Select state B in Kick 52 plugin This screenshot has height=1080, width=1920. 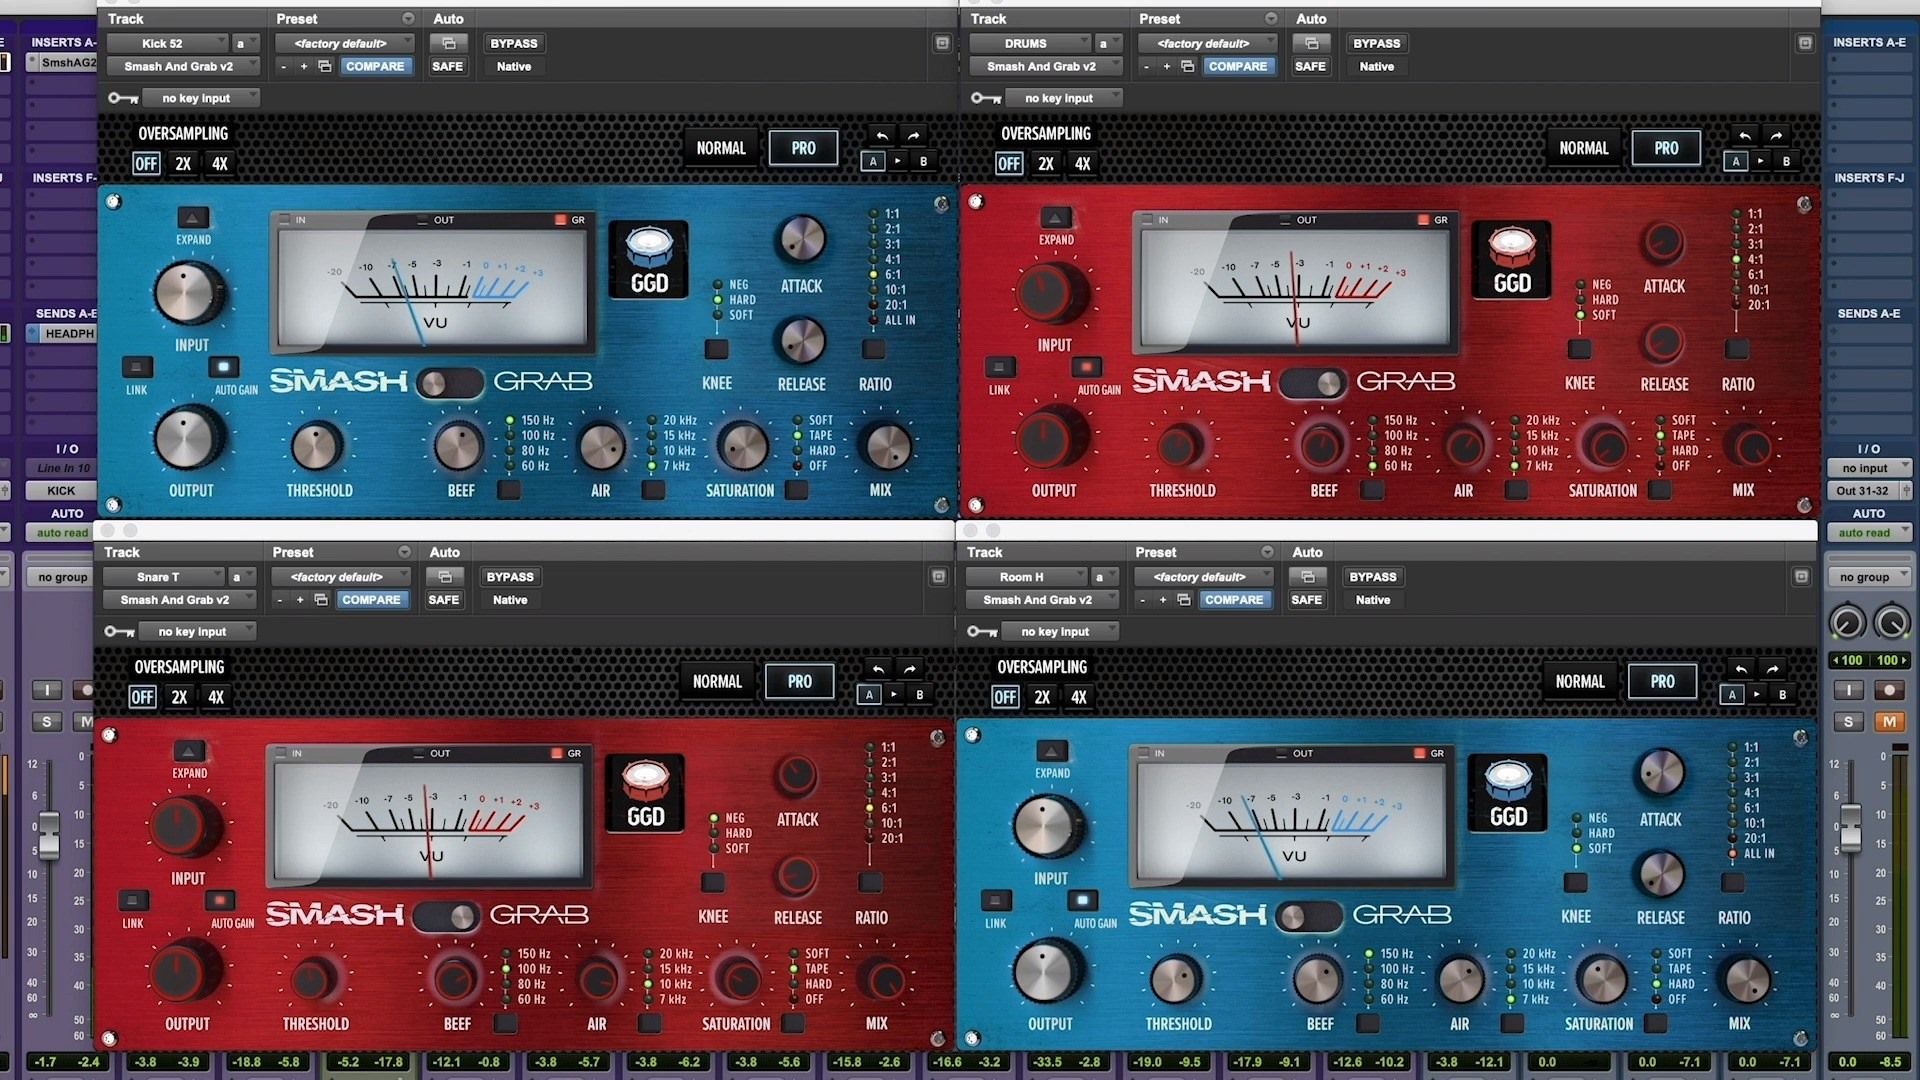[x=923, y=161]
